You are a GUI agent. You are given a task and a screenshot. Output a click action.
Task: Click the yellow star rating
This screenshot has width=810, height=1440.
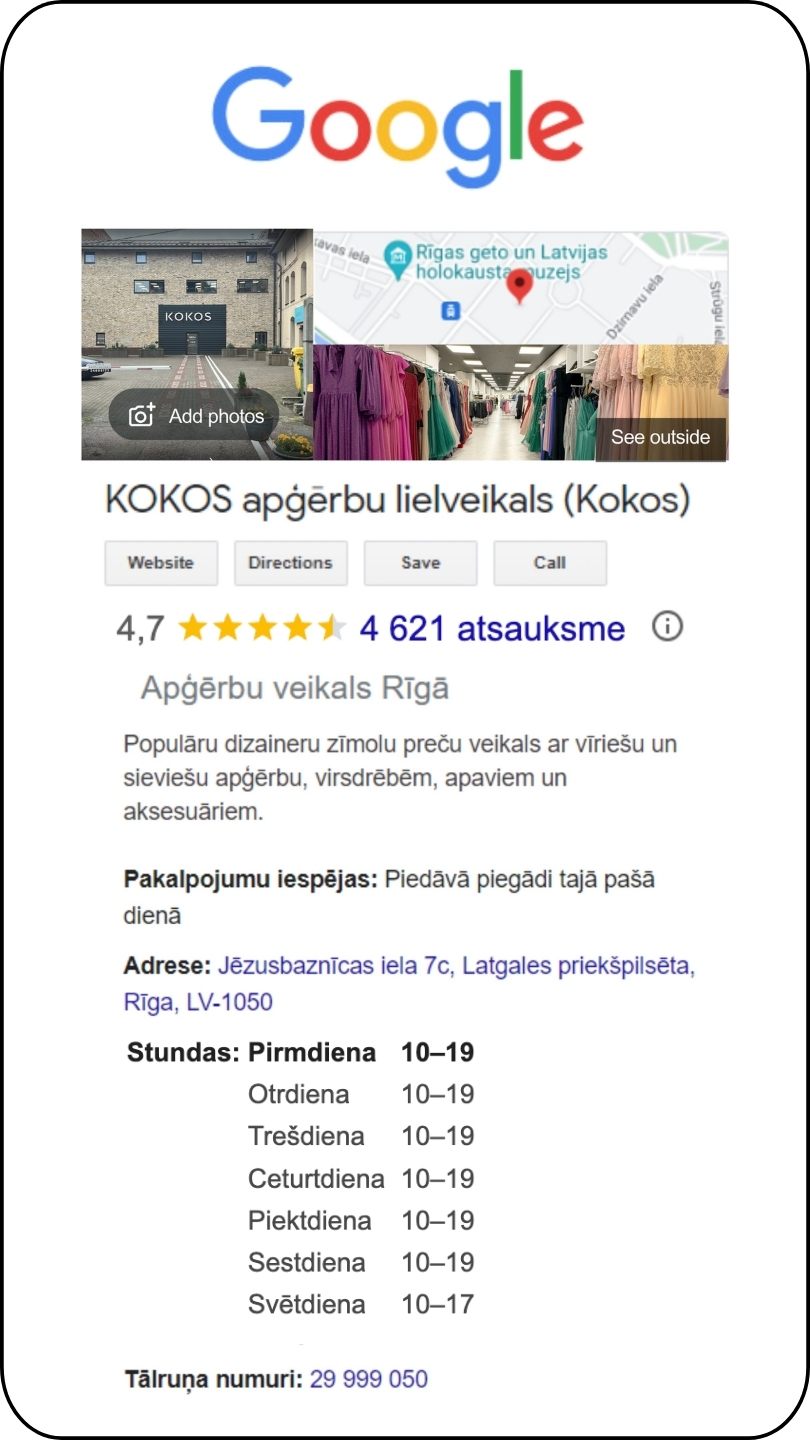(262, 628)
